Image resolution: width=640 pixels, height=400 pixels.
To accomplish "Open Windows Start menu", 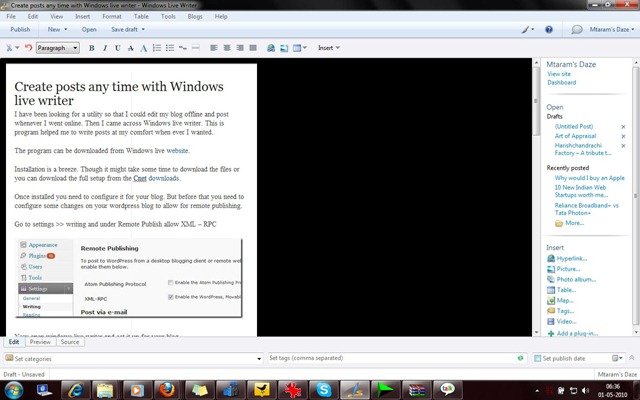I will [14, 390].
